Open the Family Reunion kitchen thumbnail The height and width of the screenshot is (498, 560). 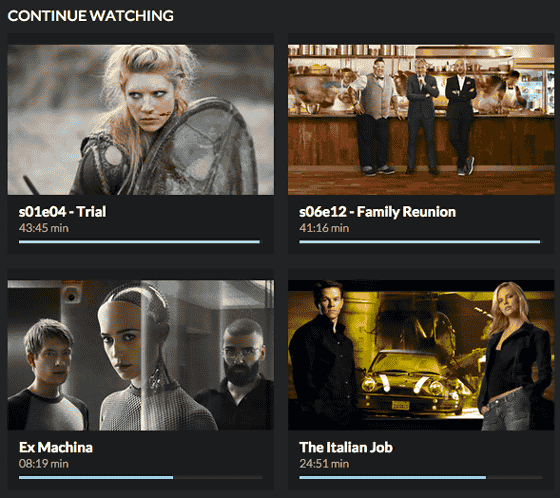(421, 120)
